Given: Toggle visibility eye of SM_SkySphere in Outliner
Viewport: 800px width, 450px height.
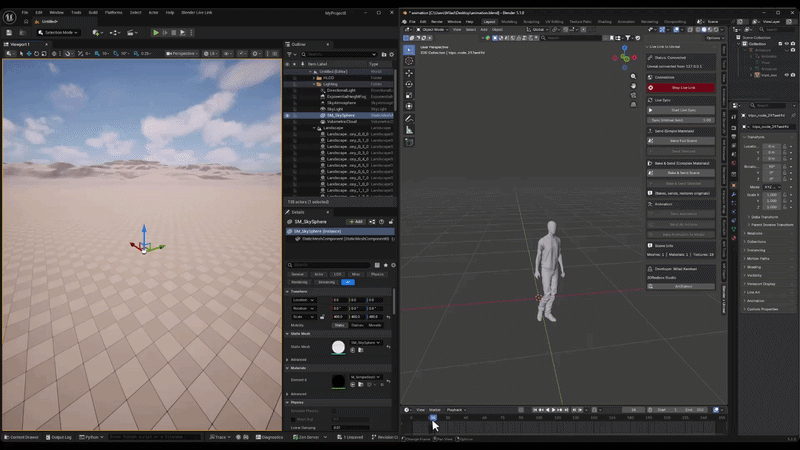Looking at the screenshot, I should coord(287,115).
